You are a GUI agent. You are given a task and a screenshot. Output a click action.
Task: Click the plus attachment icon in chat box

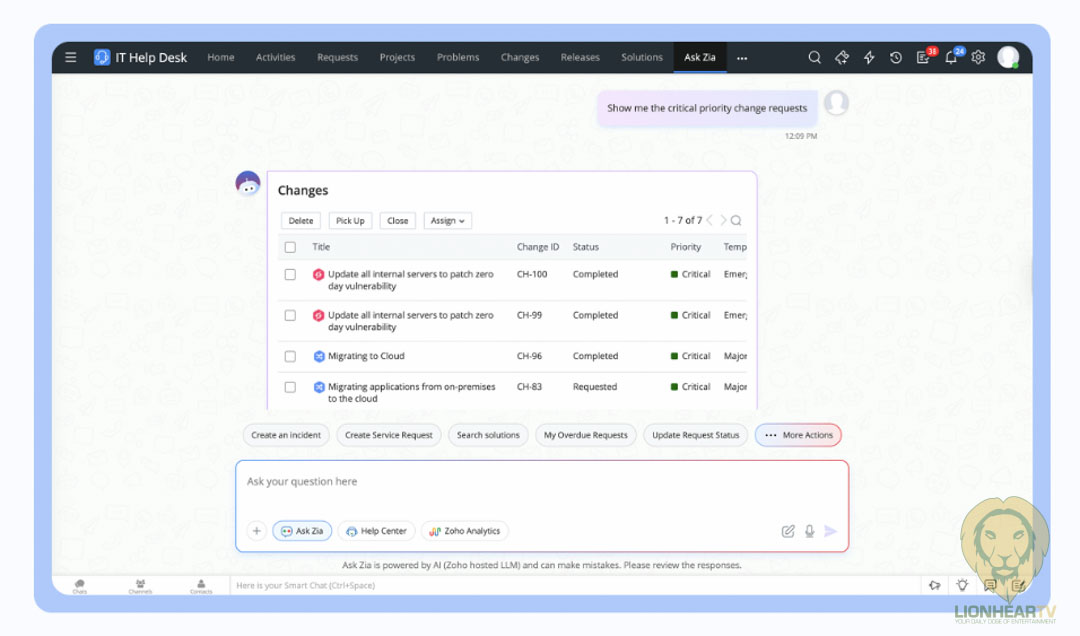(x=257, y=531)
